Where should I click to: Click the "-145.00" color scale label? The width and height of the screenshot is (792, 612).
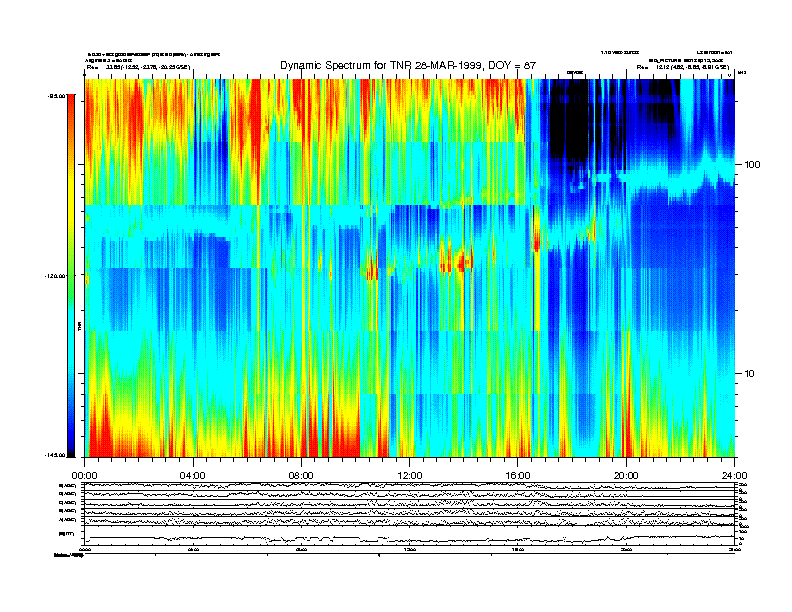[55, 455]
